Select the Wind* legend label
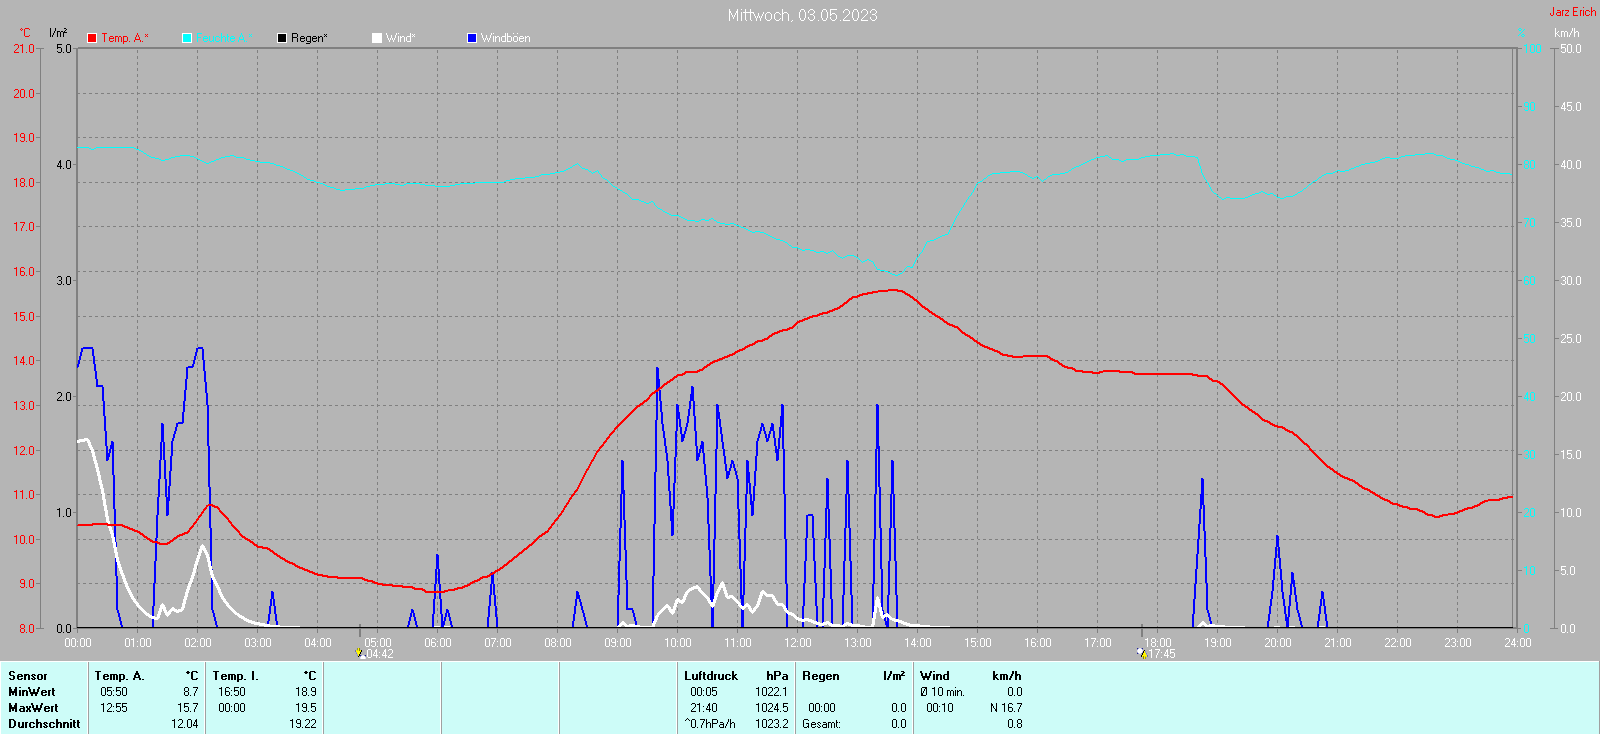 pos(400,38)
